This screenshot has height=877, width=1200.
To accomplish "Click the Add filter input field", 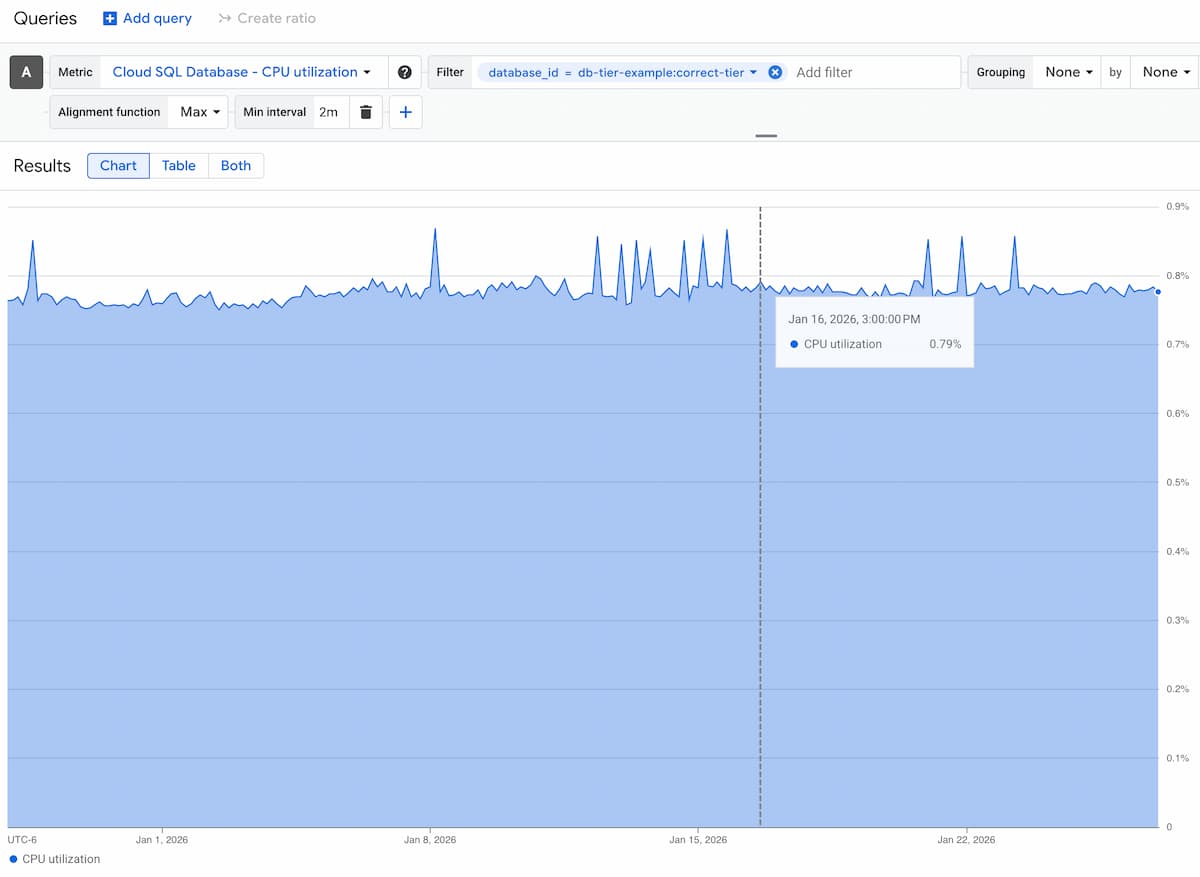I will 870,72.
